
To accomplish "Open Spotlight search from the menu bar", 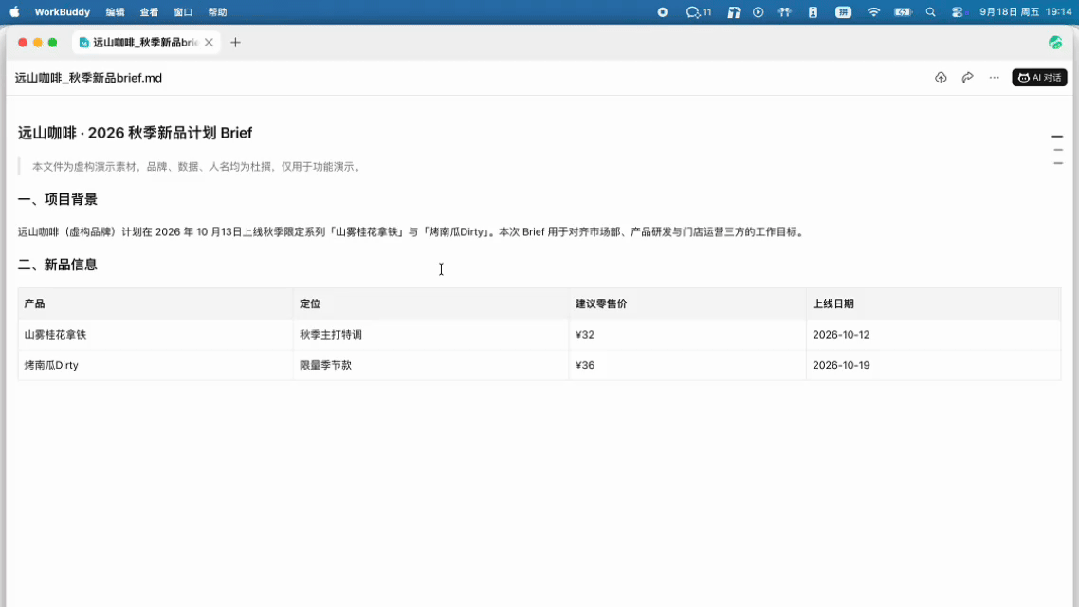I will tap(930, 12).
